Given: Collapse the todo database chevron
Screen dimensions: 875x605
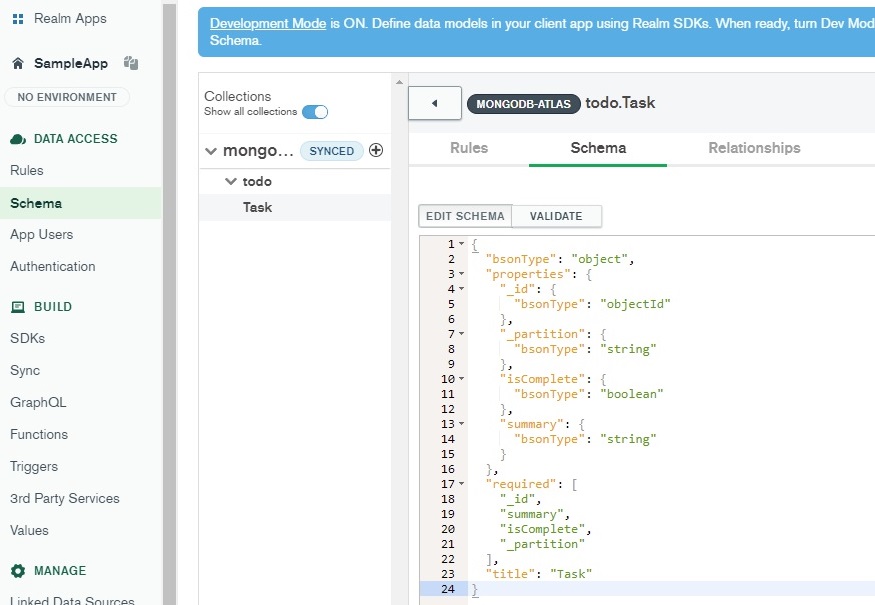Looking at the screenshot, I should point(230,181).
